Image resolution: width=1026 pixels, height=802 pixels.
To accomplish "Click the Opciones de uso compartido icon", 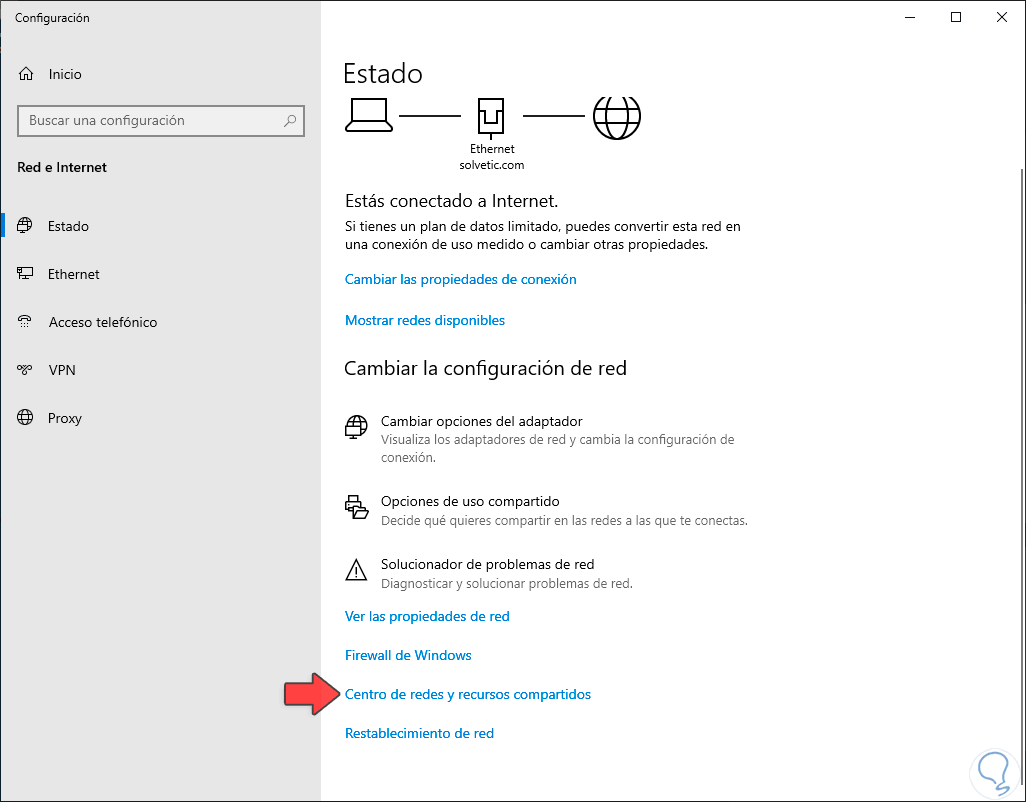I will point(357,507).
